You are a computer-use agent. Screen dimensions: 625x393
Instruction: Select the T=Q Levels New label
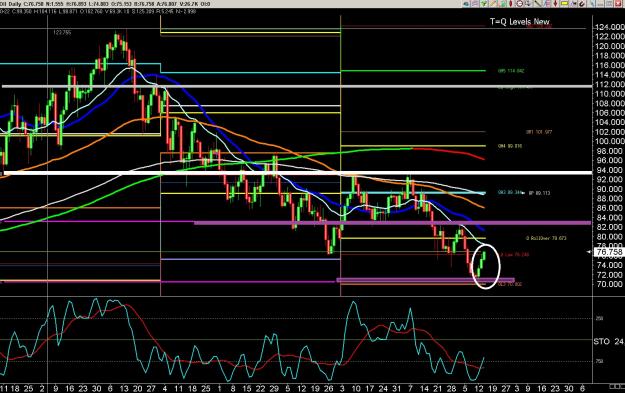pos(520,22)
